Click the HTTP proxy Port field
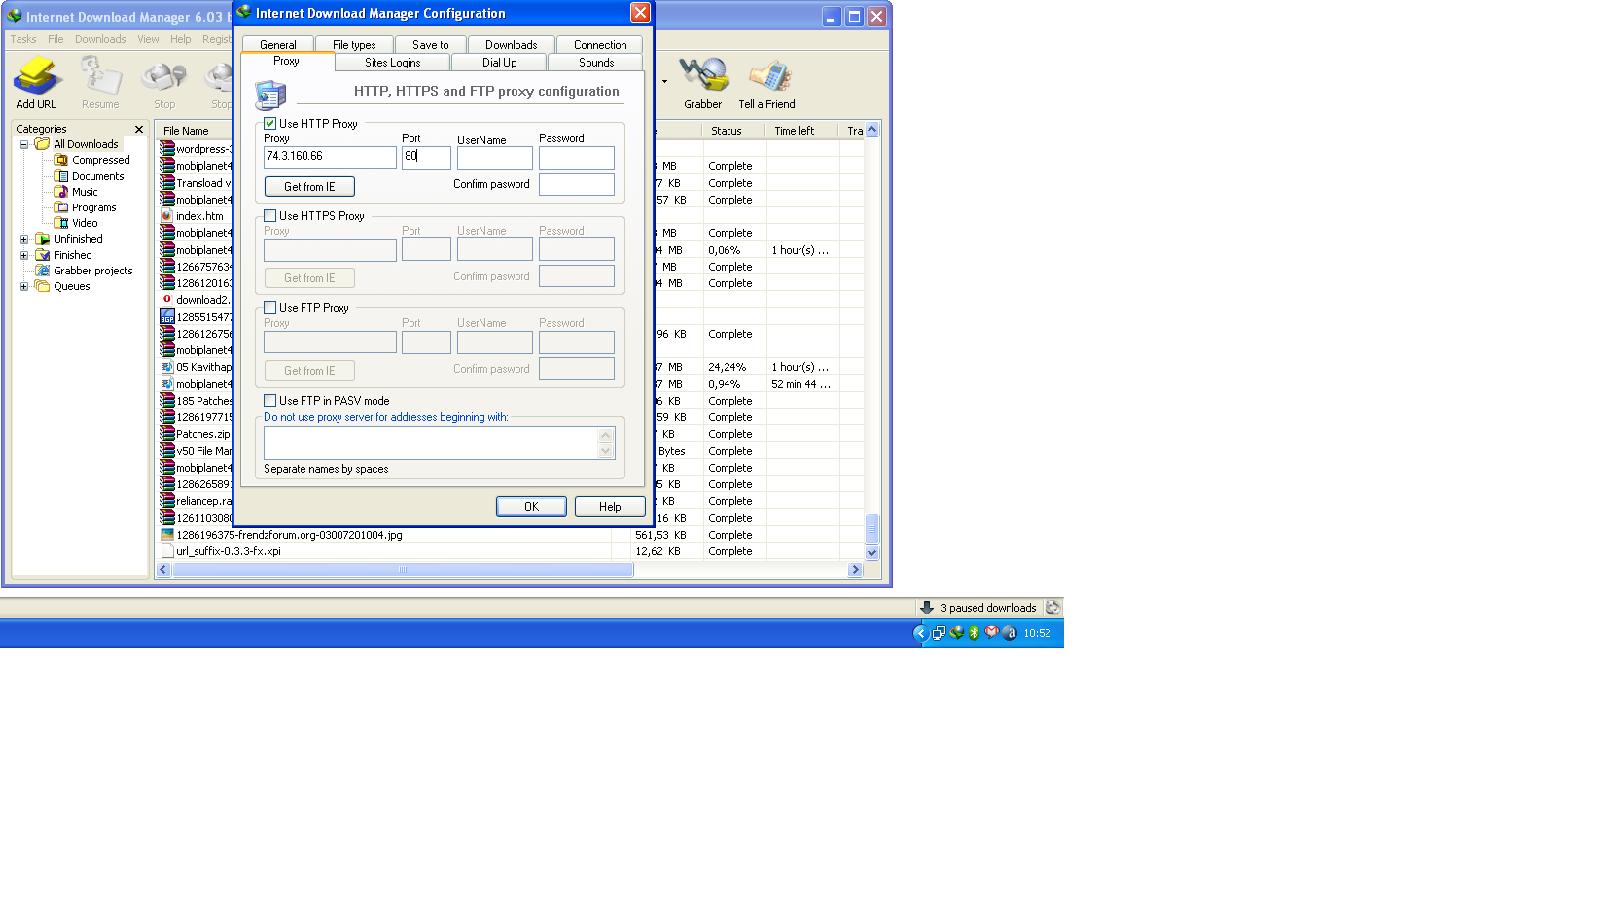This screenshot has width=1600, height=900. pyautogui.click(x=426, y=157)
